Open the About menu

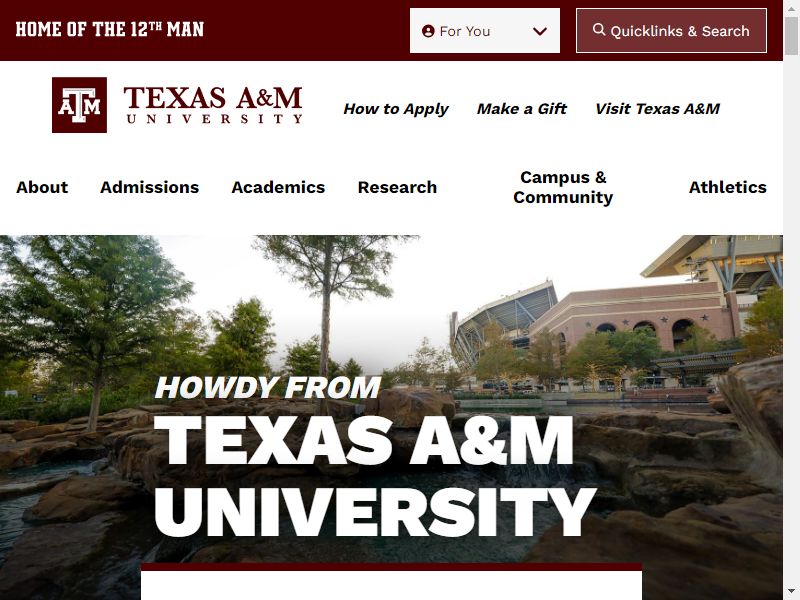coord(42,187)
